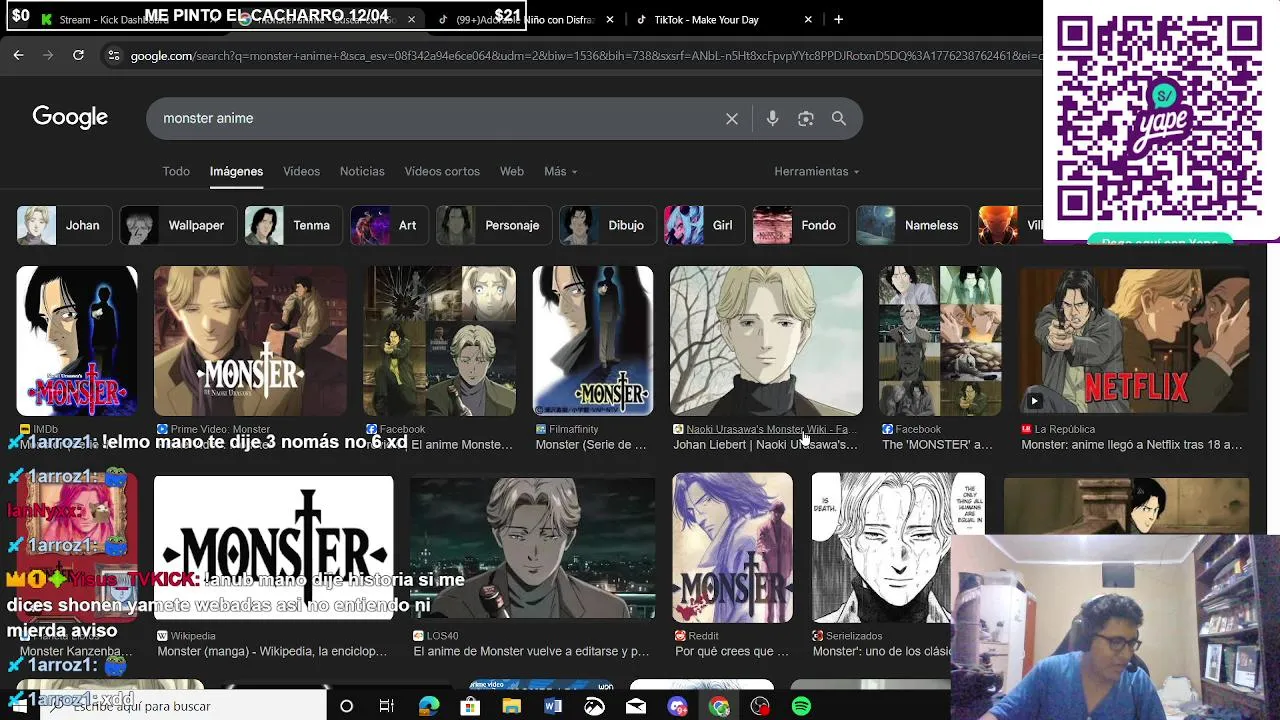Open Wikipedia 'Monster (manga)' title link
Screen dimensions: 1280x720
(272, 652)
